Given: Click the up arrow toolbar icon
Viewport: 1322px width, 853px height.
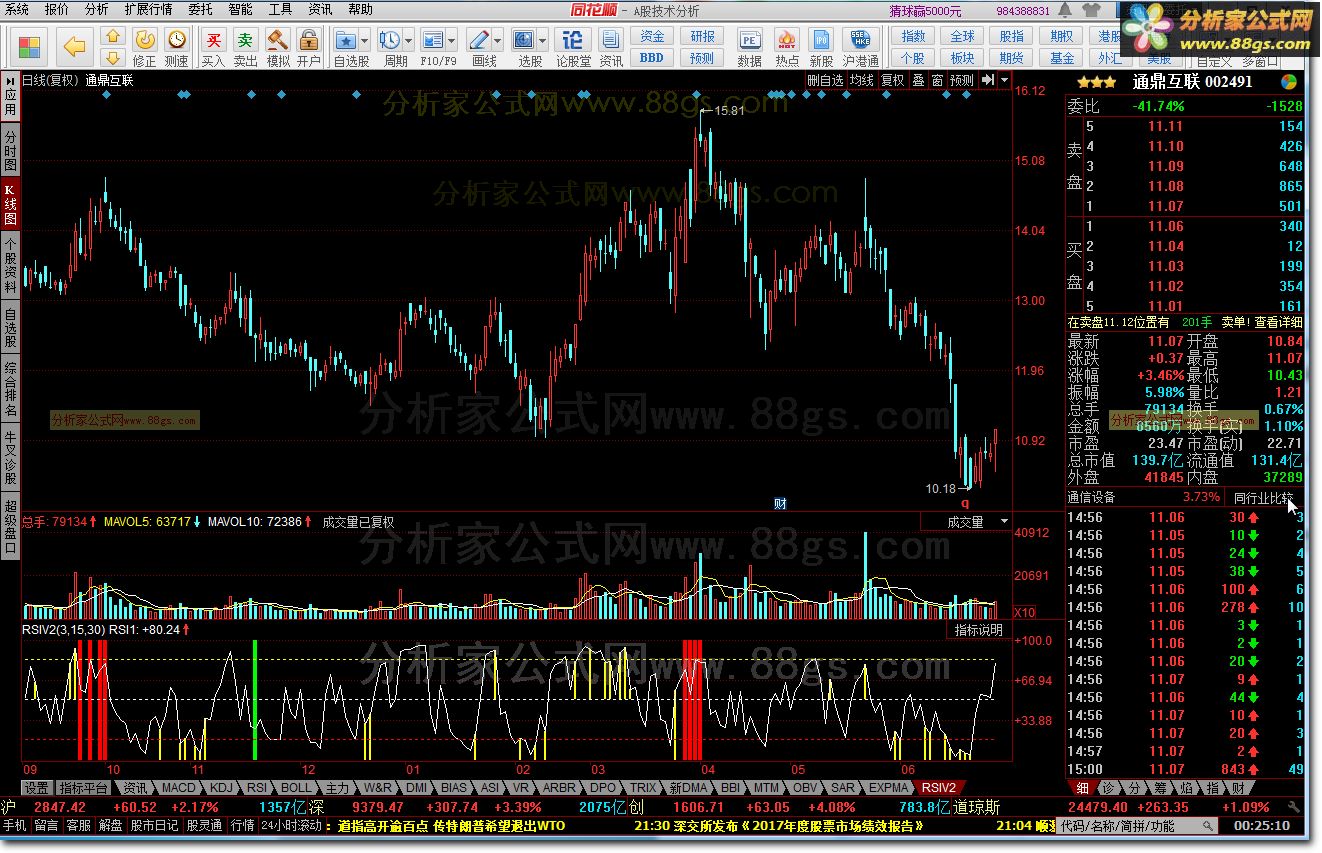Looking at the screenshot, I should (113, 37).
